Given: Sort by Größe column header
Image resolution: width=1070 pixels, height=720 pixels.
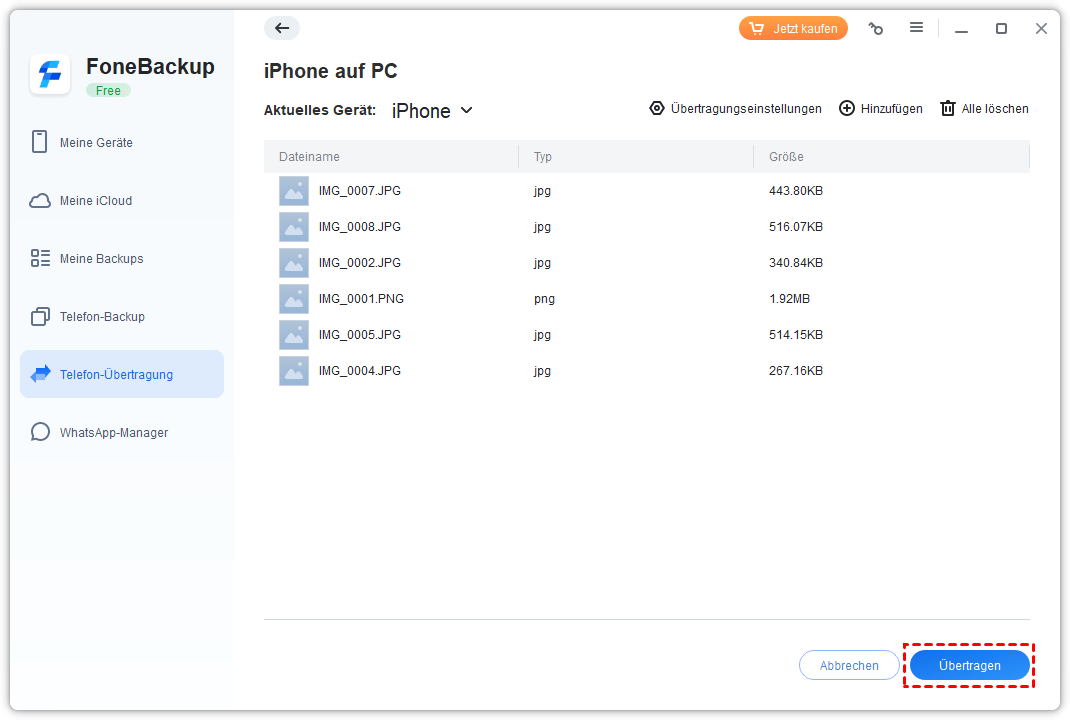Looking at the screenshot, I should tap(786, 157).
